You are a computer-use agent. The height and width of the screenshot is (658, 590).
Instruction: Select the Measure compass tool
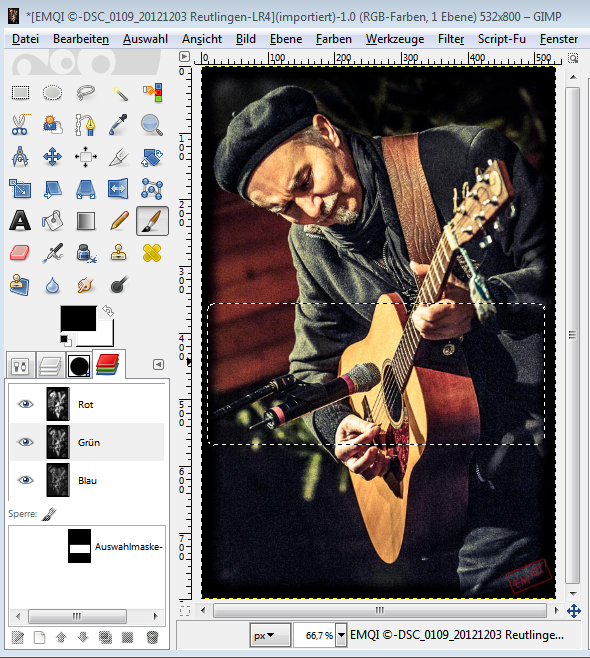[20, 157]
